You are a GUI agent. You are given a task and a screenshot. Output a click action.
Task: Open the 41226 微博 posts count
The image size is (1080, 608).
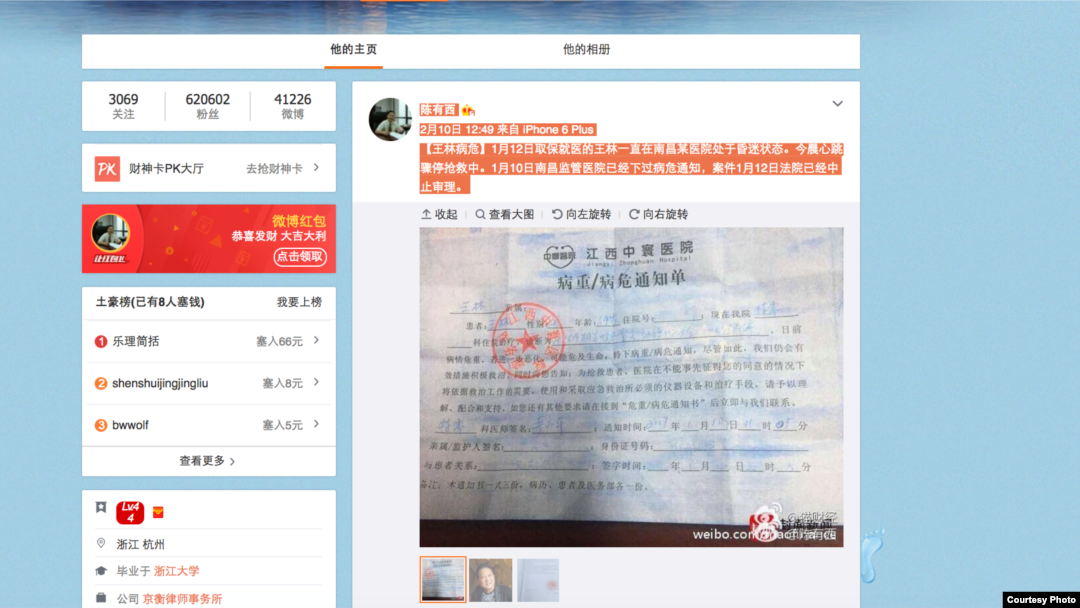tap(293, 106)
